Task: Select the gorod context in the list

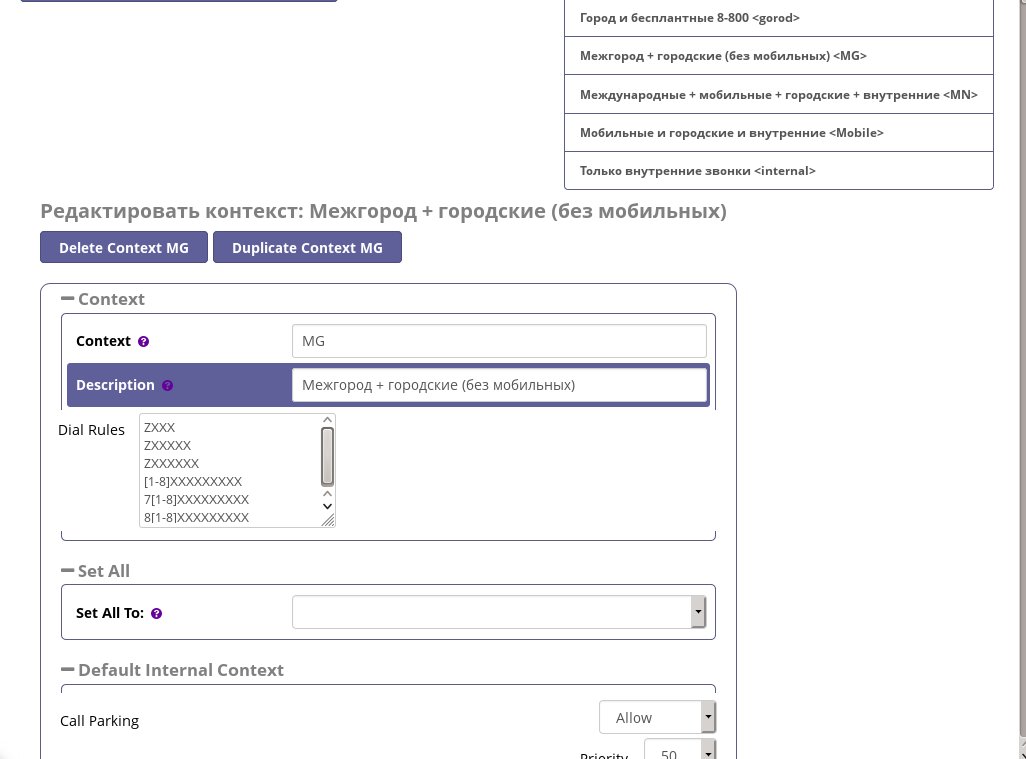Action: pos(778,18)
